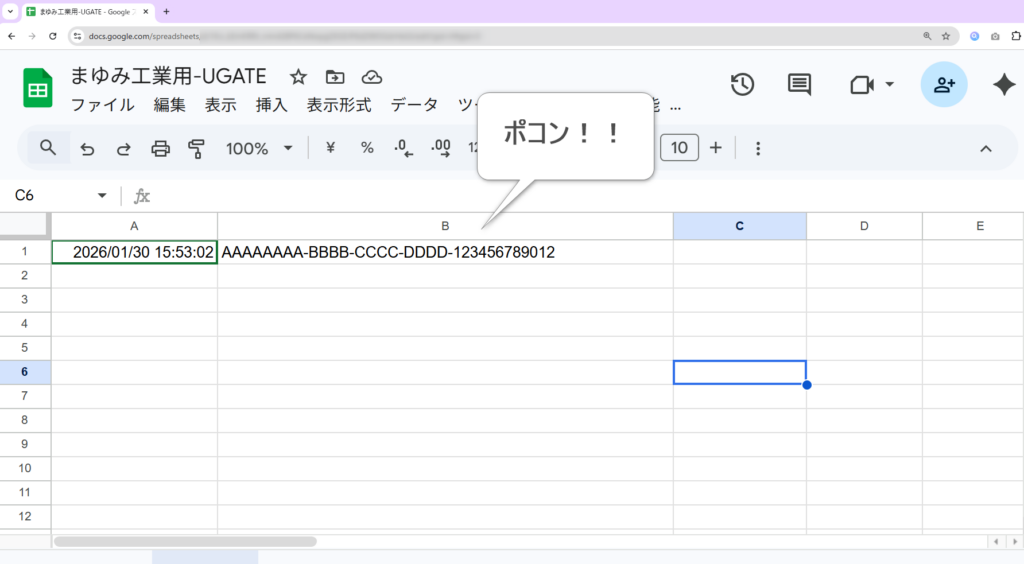
Task: Select the paint format roller tool
Action: pos(196,148)
